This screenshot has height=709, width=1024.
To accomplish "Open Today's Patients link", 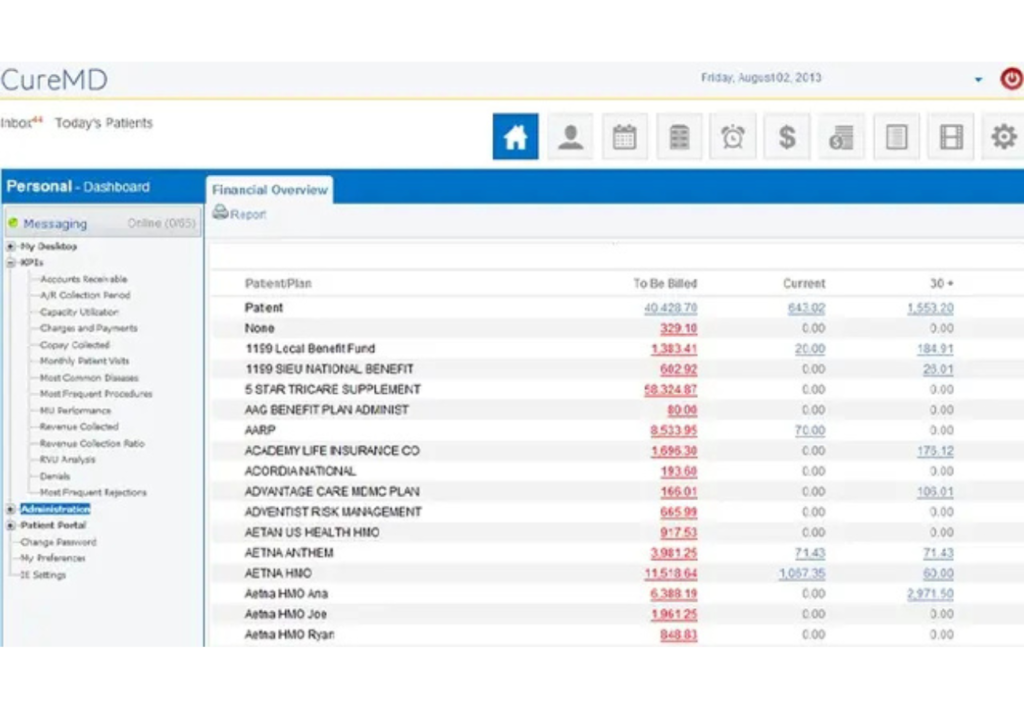I will [x=104, y=123].
